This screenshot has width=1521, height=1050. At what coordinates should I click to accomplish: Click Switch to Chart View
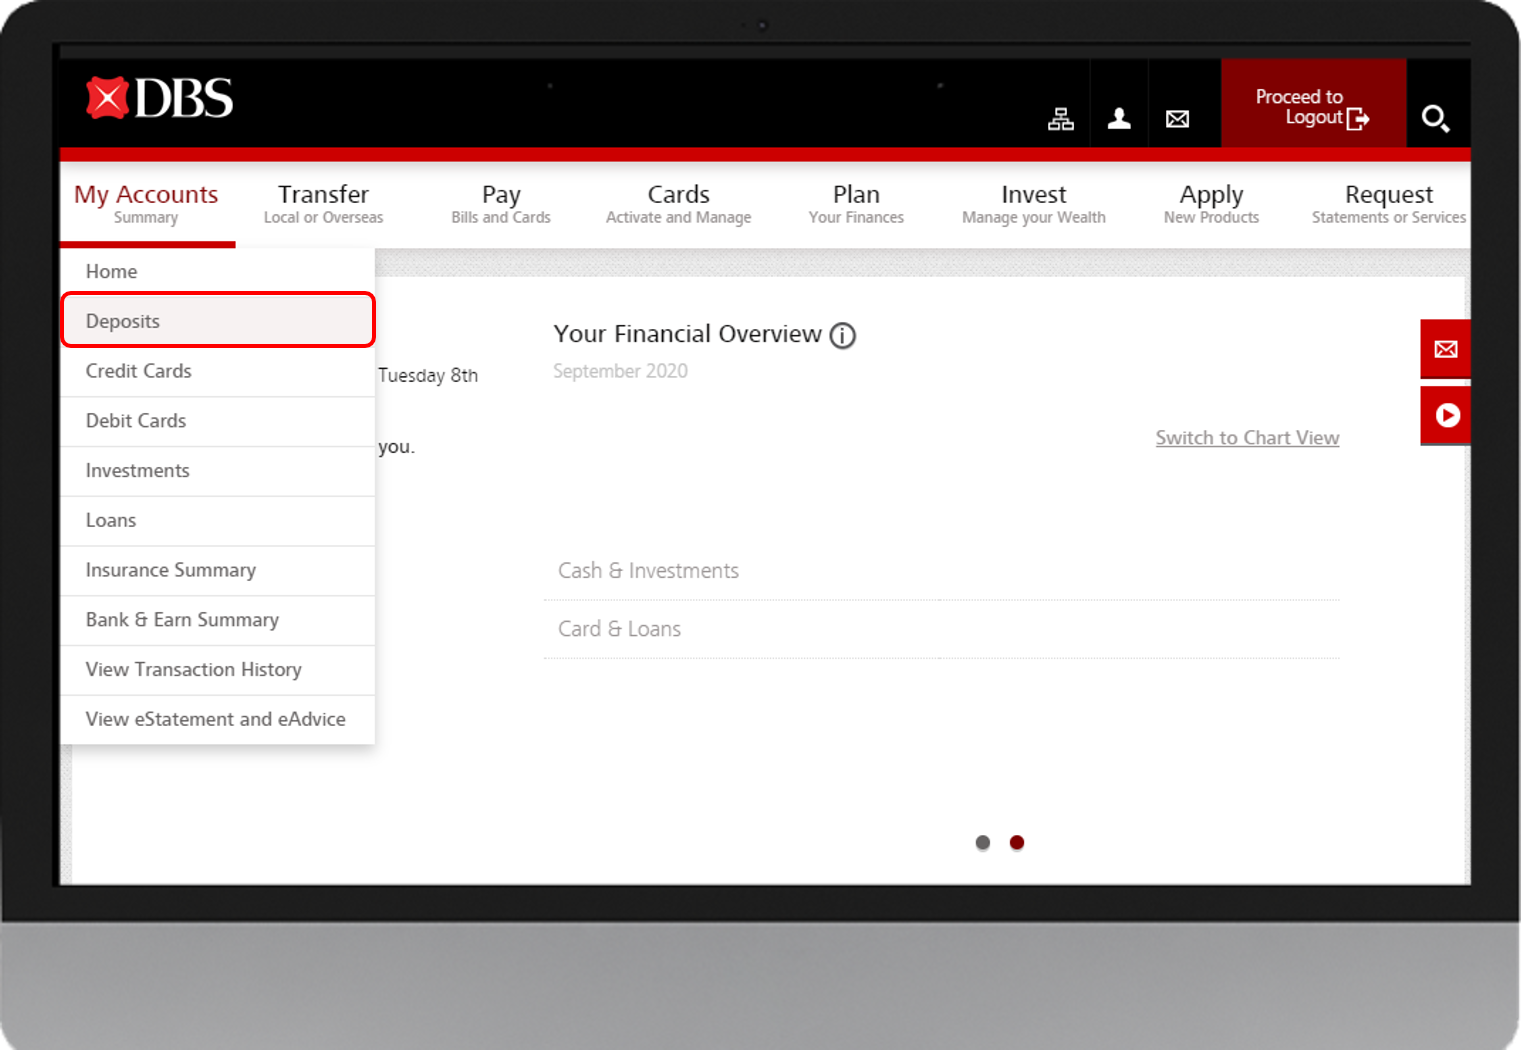pos(1247,437)
